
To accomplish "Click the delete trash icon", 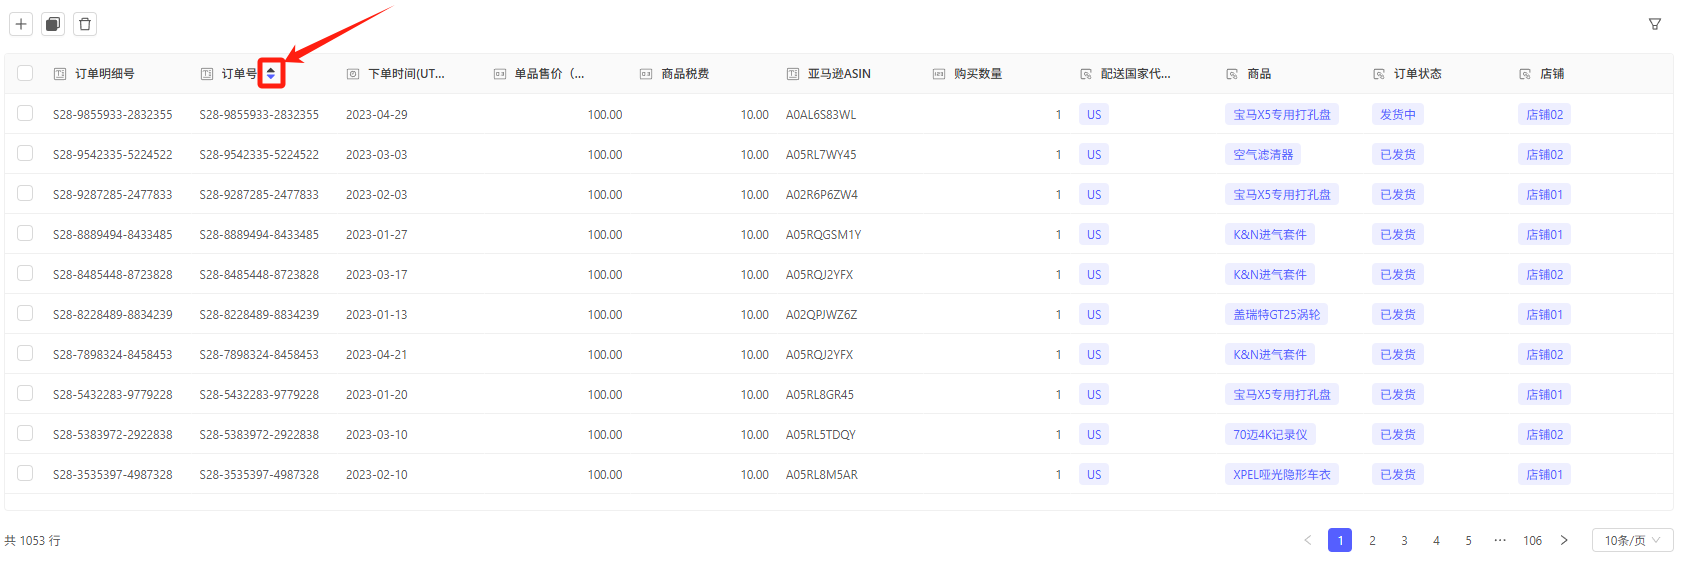I will pos(85,24).
